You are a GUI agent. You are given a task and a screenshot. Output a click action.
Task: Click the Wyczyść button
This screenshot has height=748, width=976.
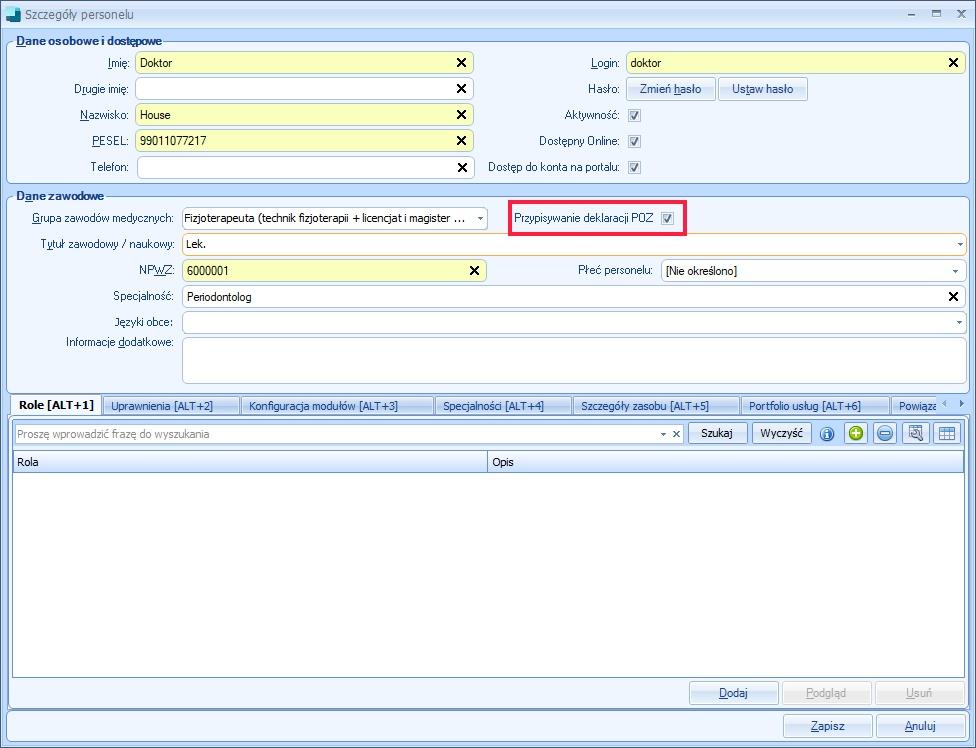tap(782, 433)
